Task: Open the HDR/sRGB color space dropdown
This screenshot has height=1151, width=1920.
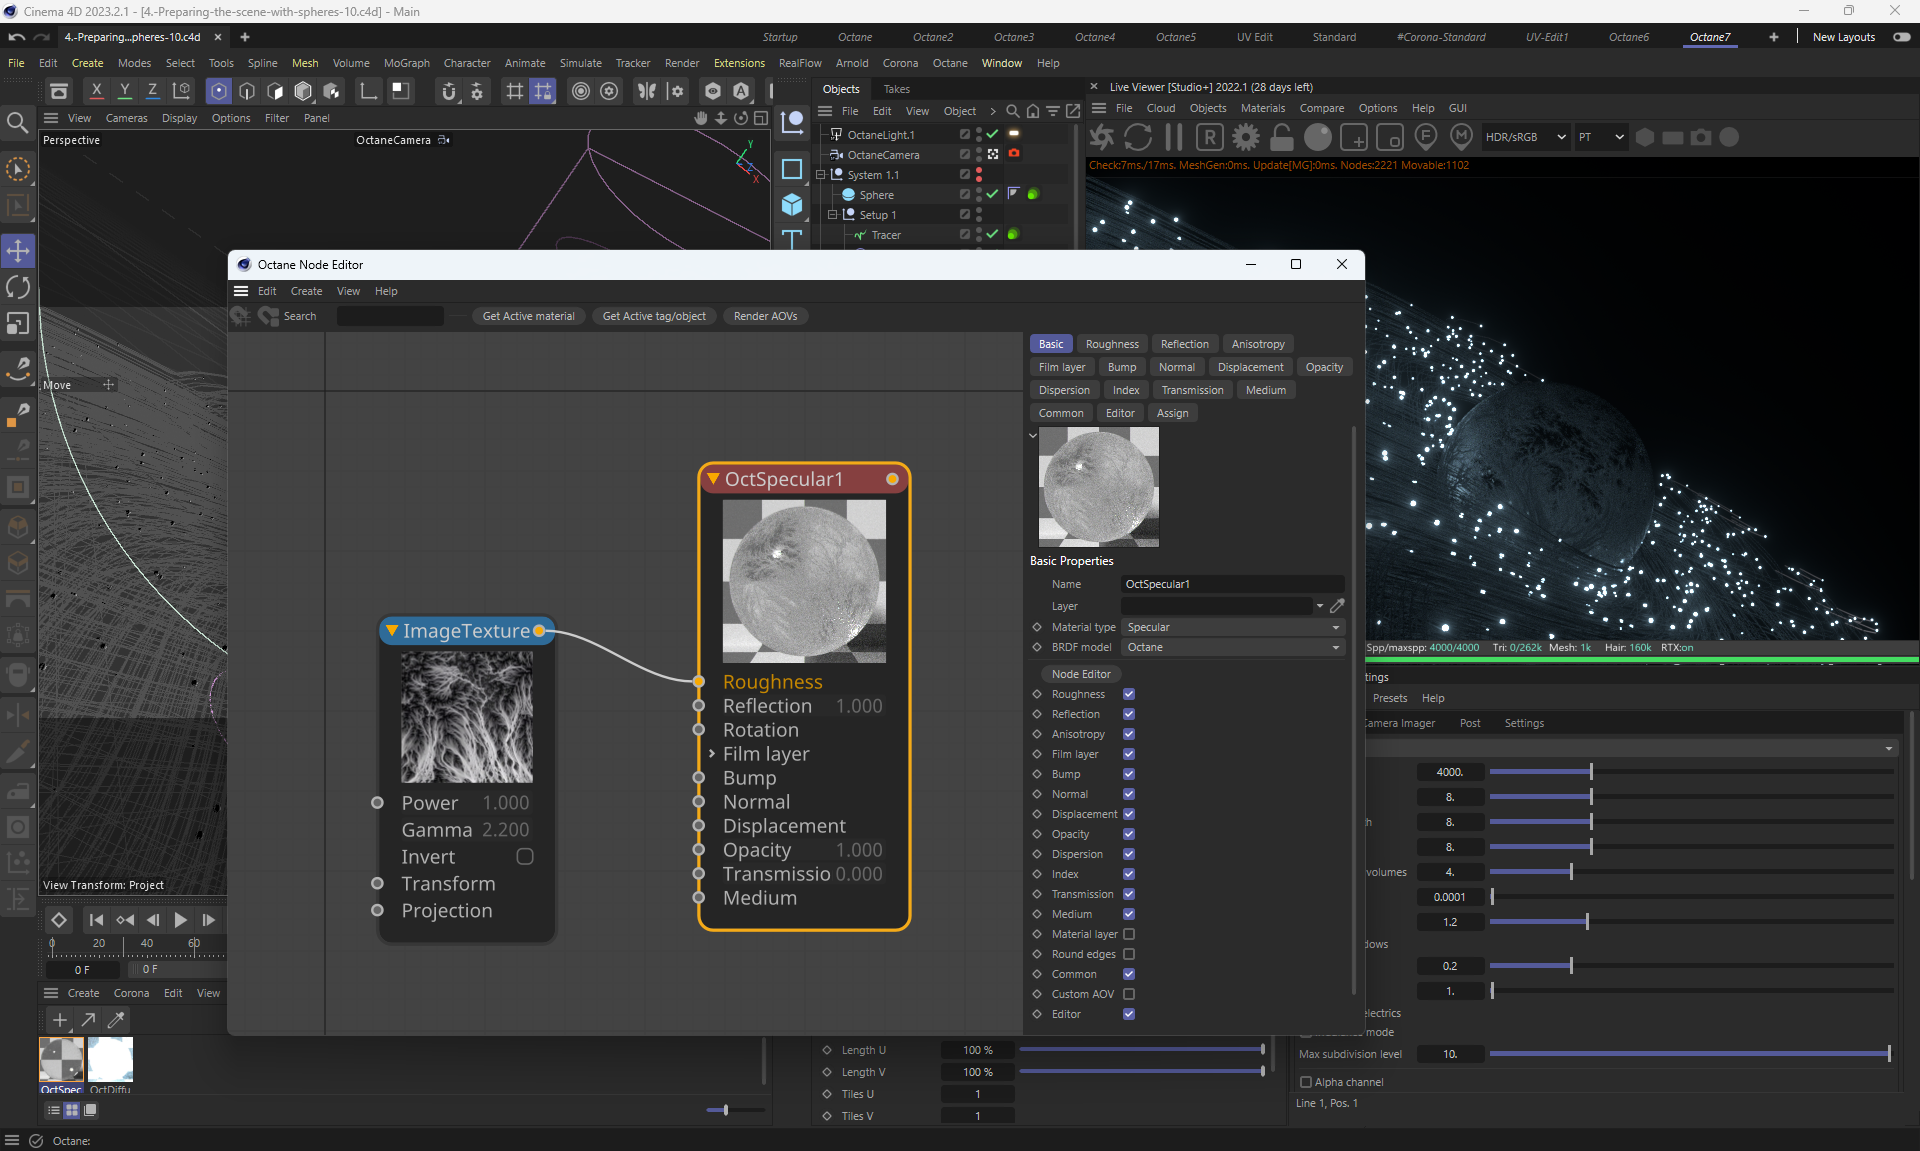Action: point(1524,137)
